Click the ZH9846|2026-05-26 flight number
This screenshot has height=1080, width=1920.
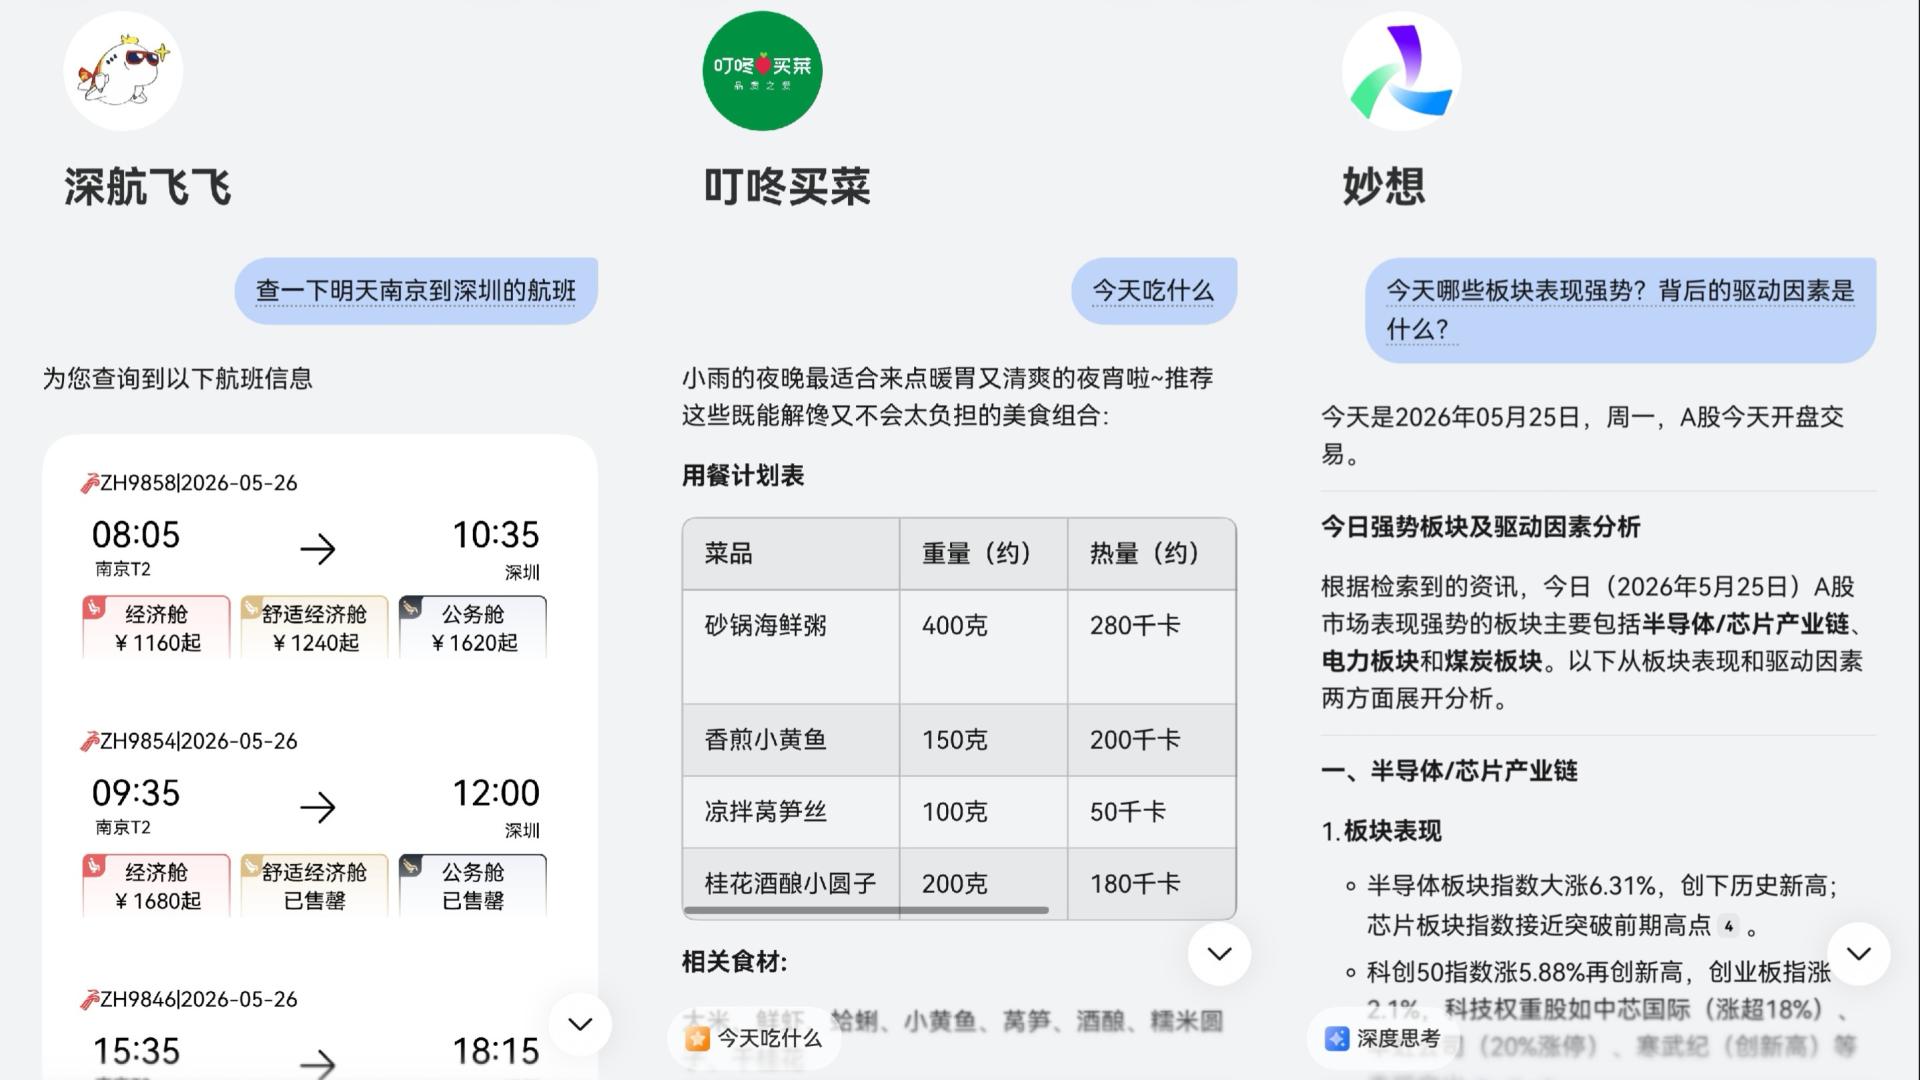tap(199, 999)
